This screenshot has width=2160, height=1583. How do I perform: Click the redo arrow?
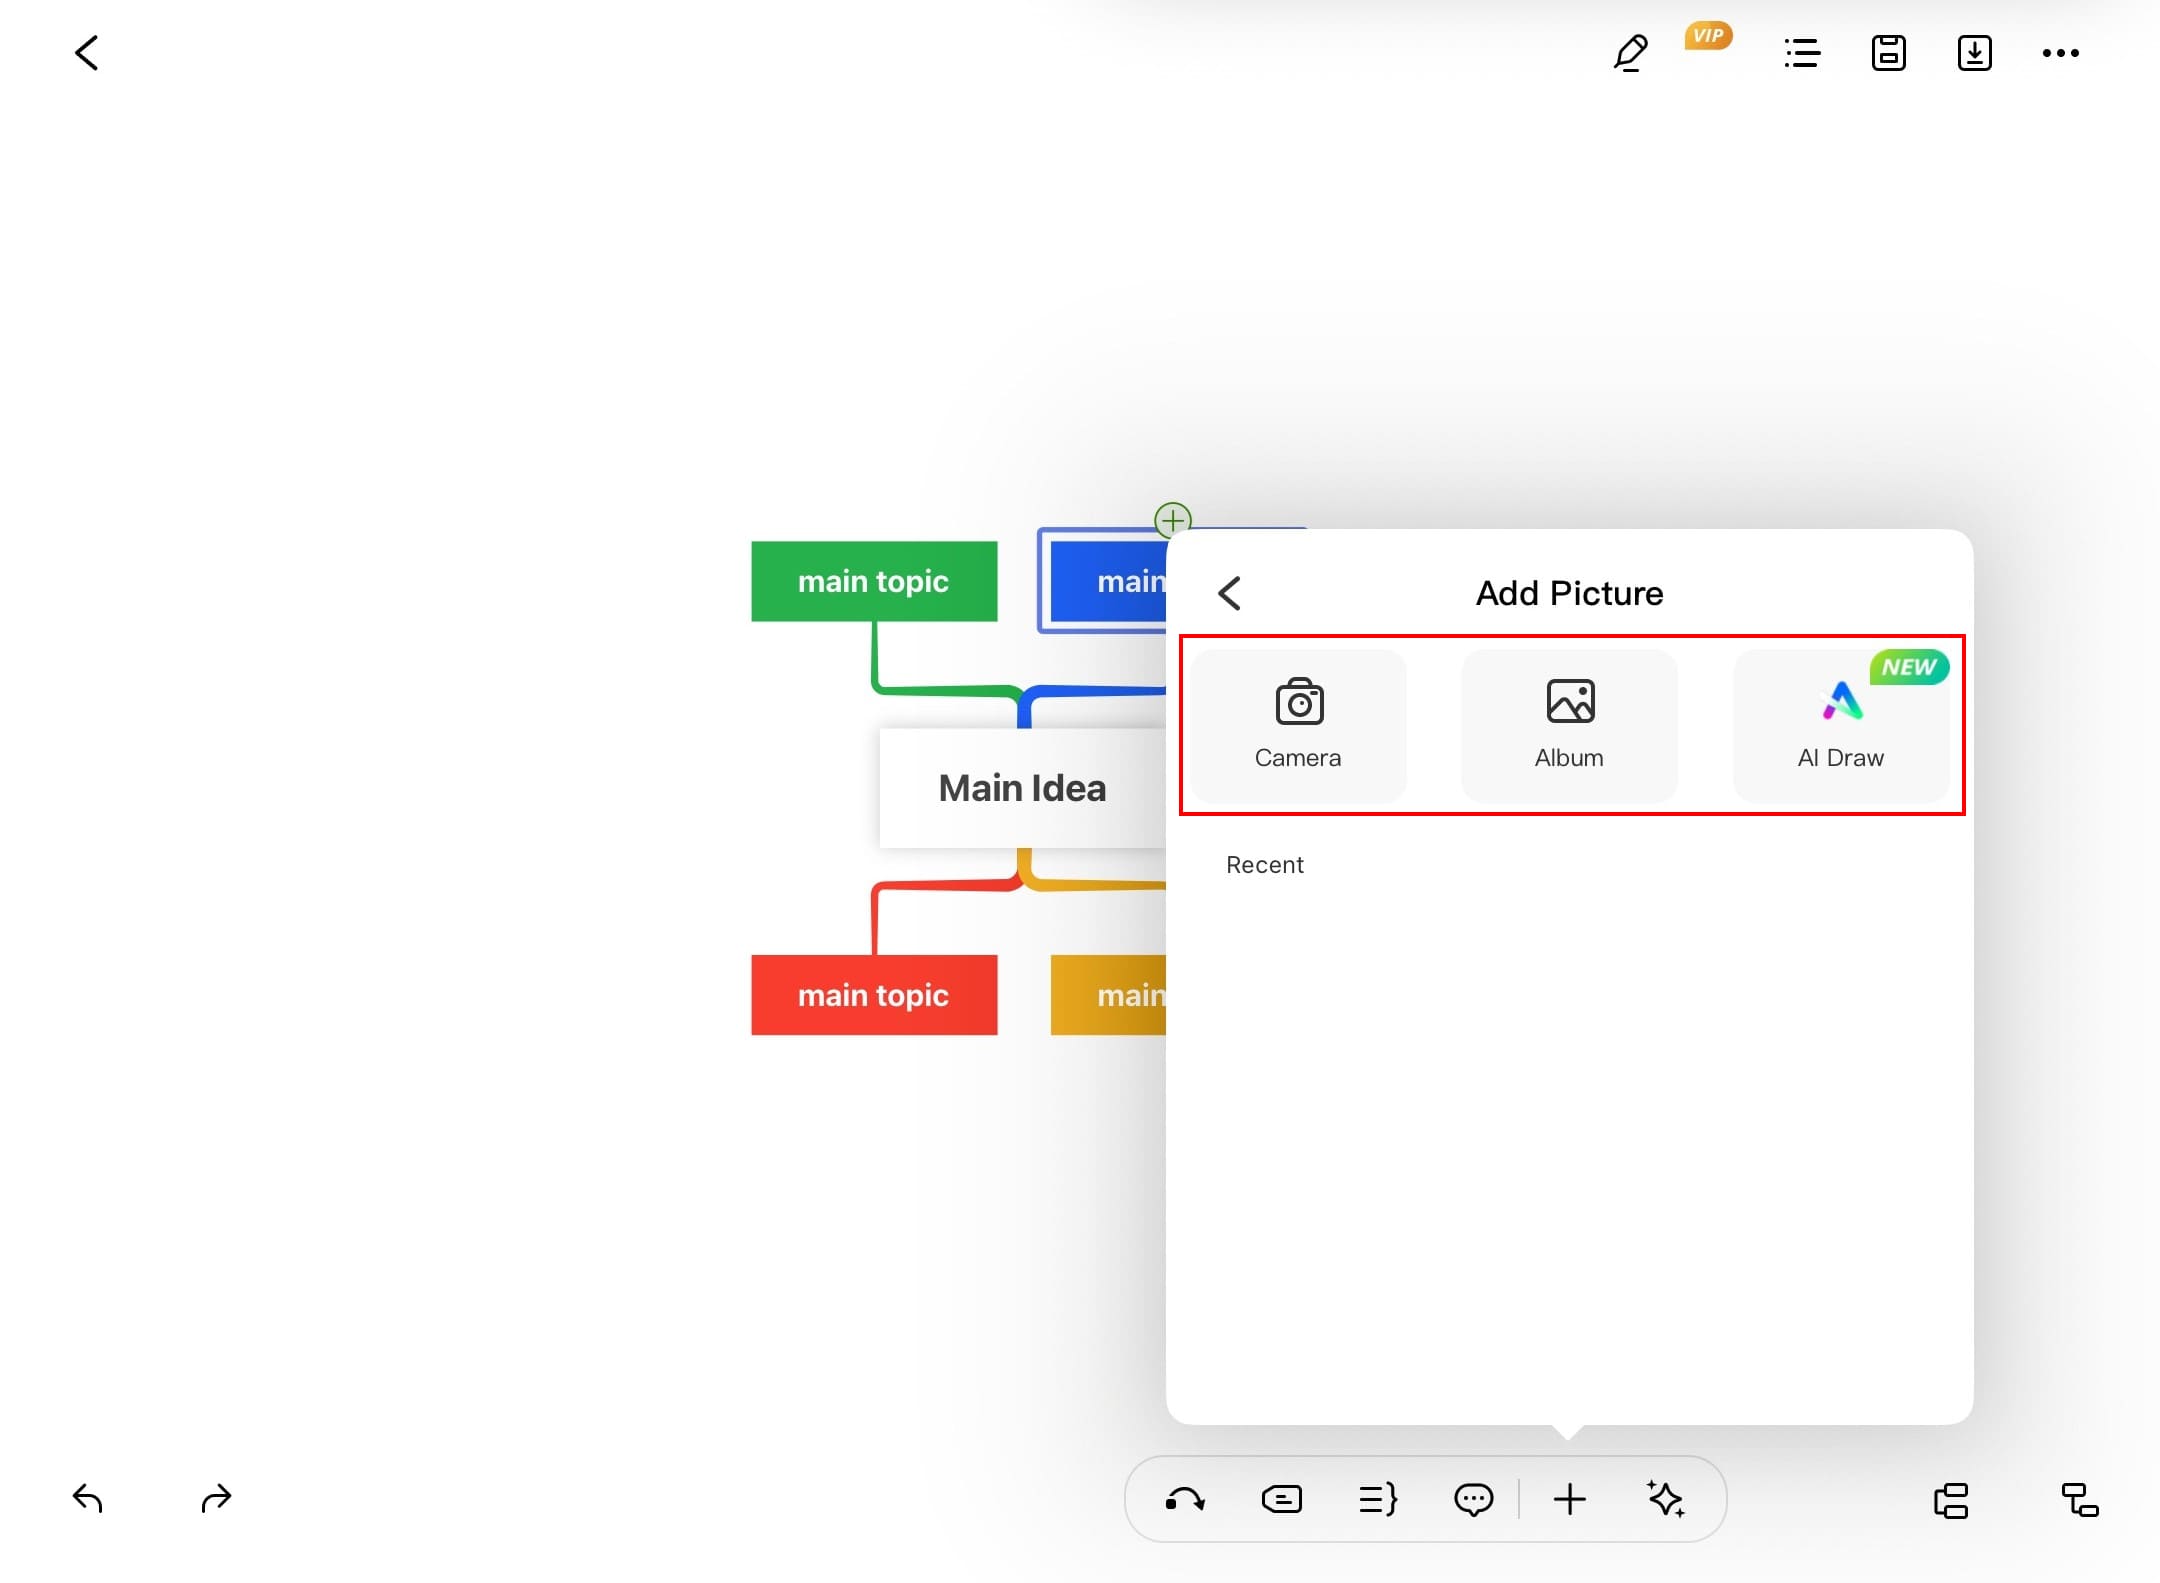(216, 1498)
